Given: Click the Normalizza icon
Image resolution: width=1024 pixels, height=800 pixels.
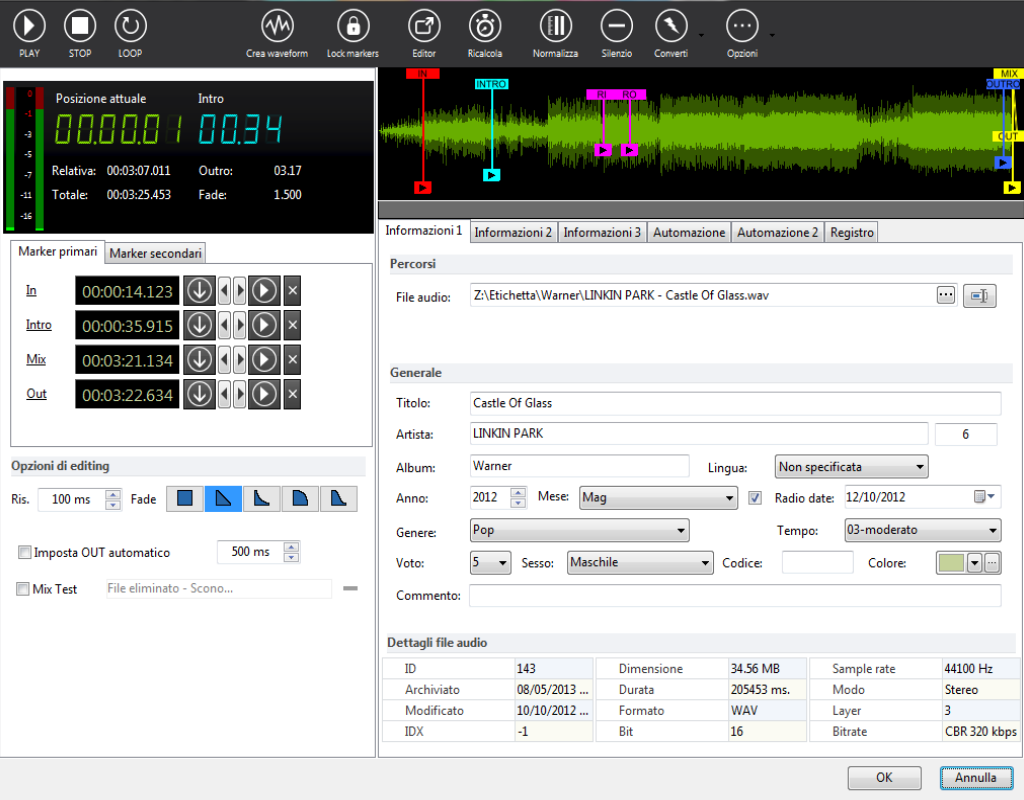Looking at the screenshot, I should coord(555,26).
